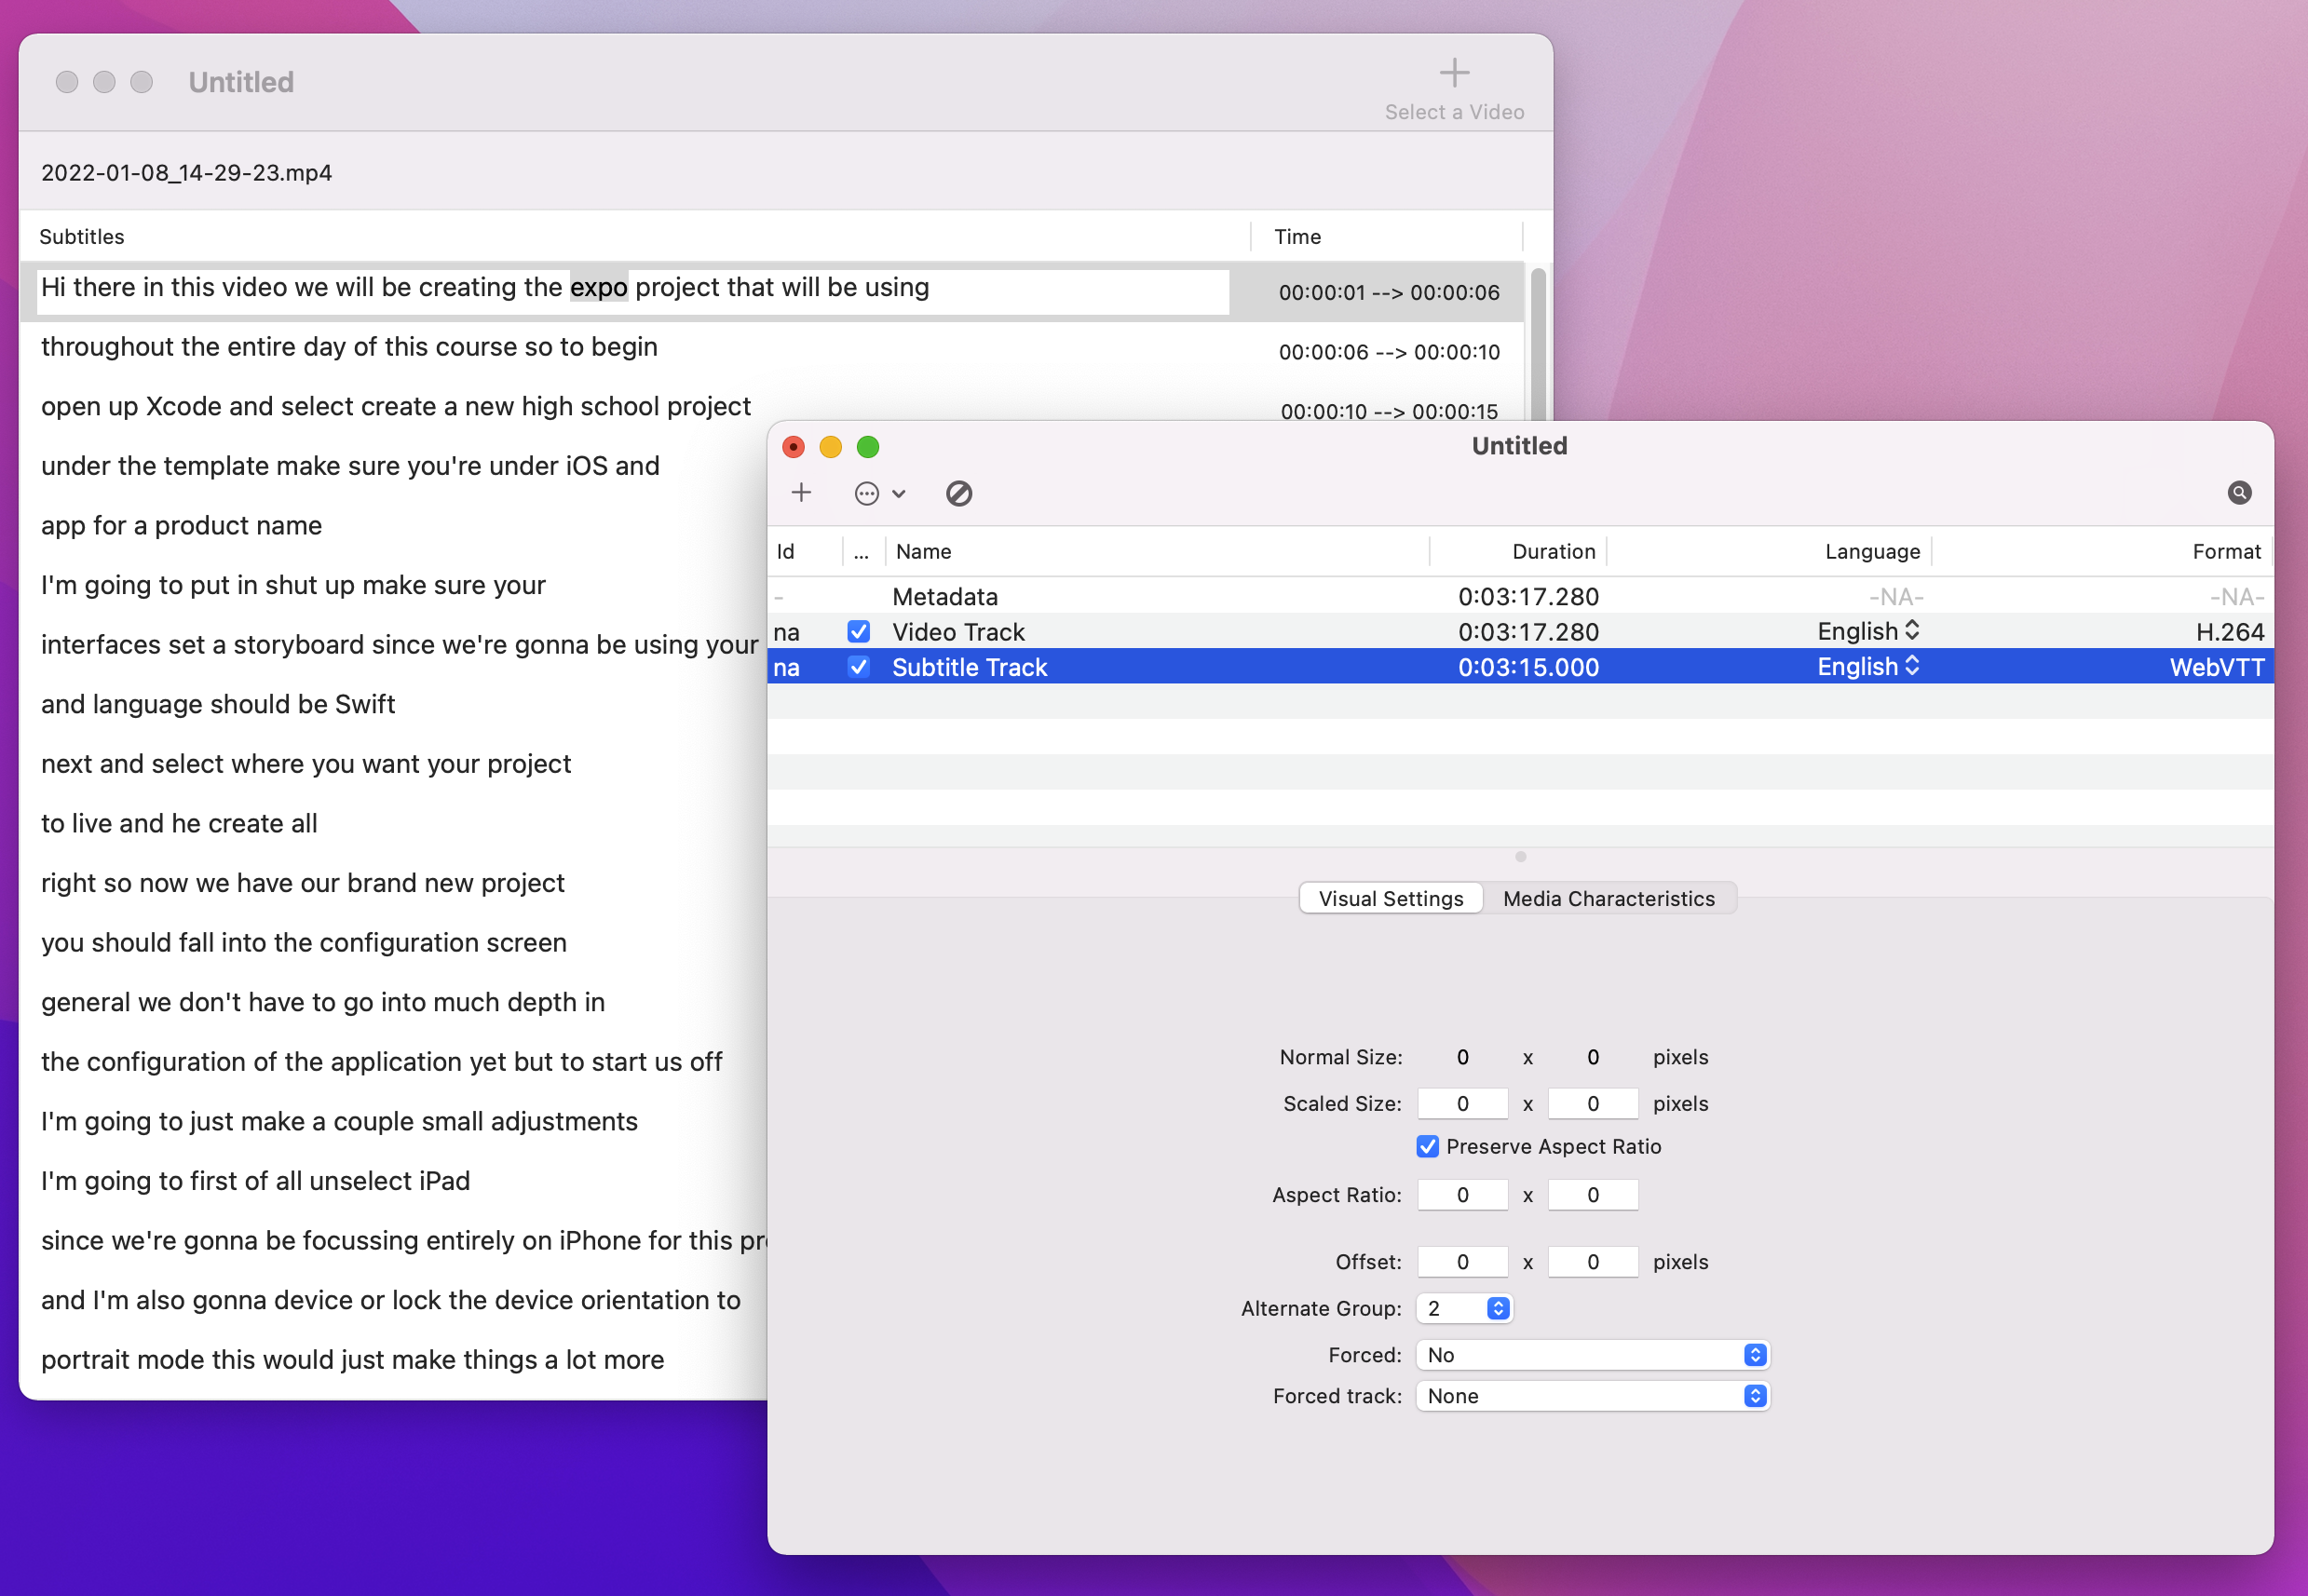The width and height of the screenshot is (2308, 1596).
Task: Click the Aspect Ratio width field
Action: pos(1462,1194)
